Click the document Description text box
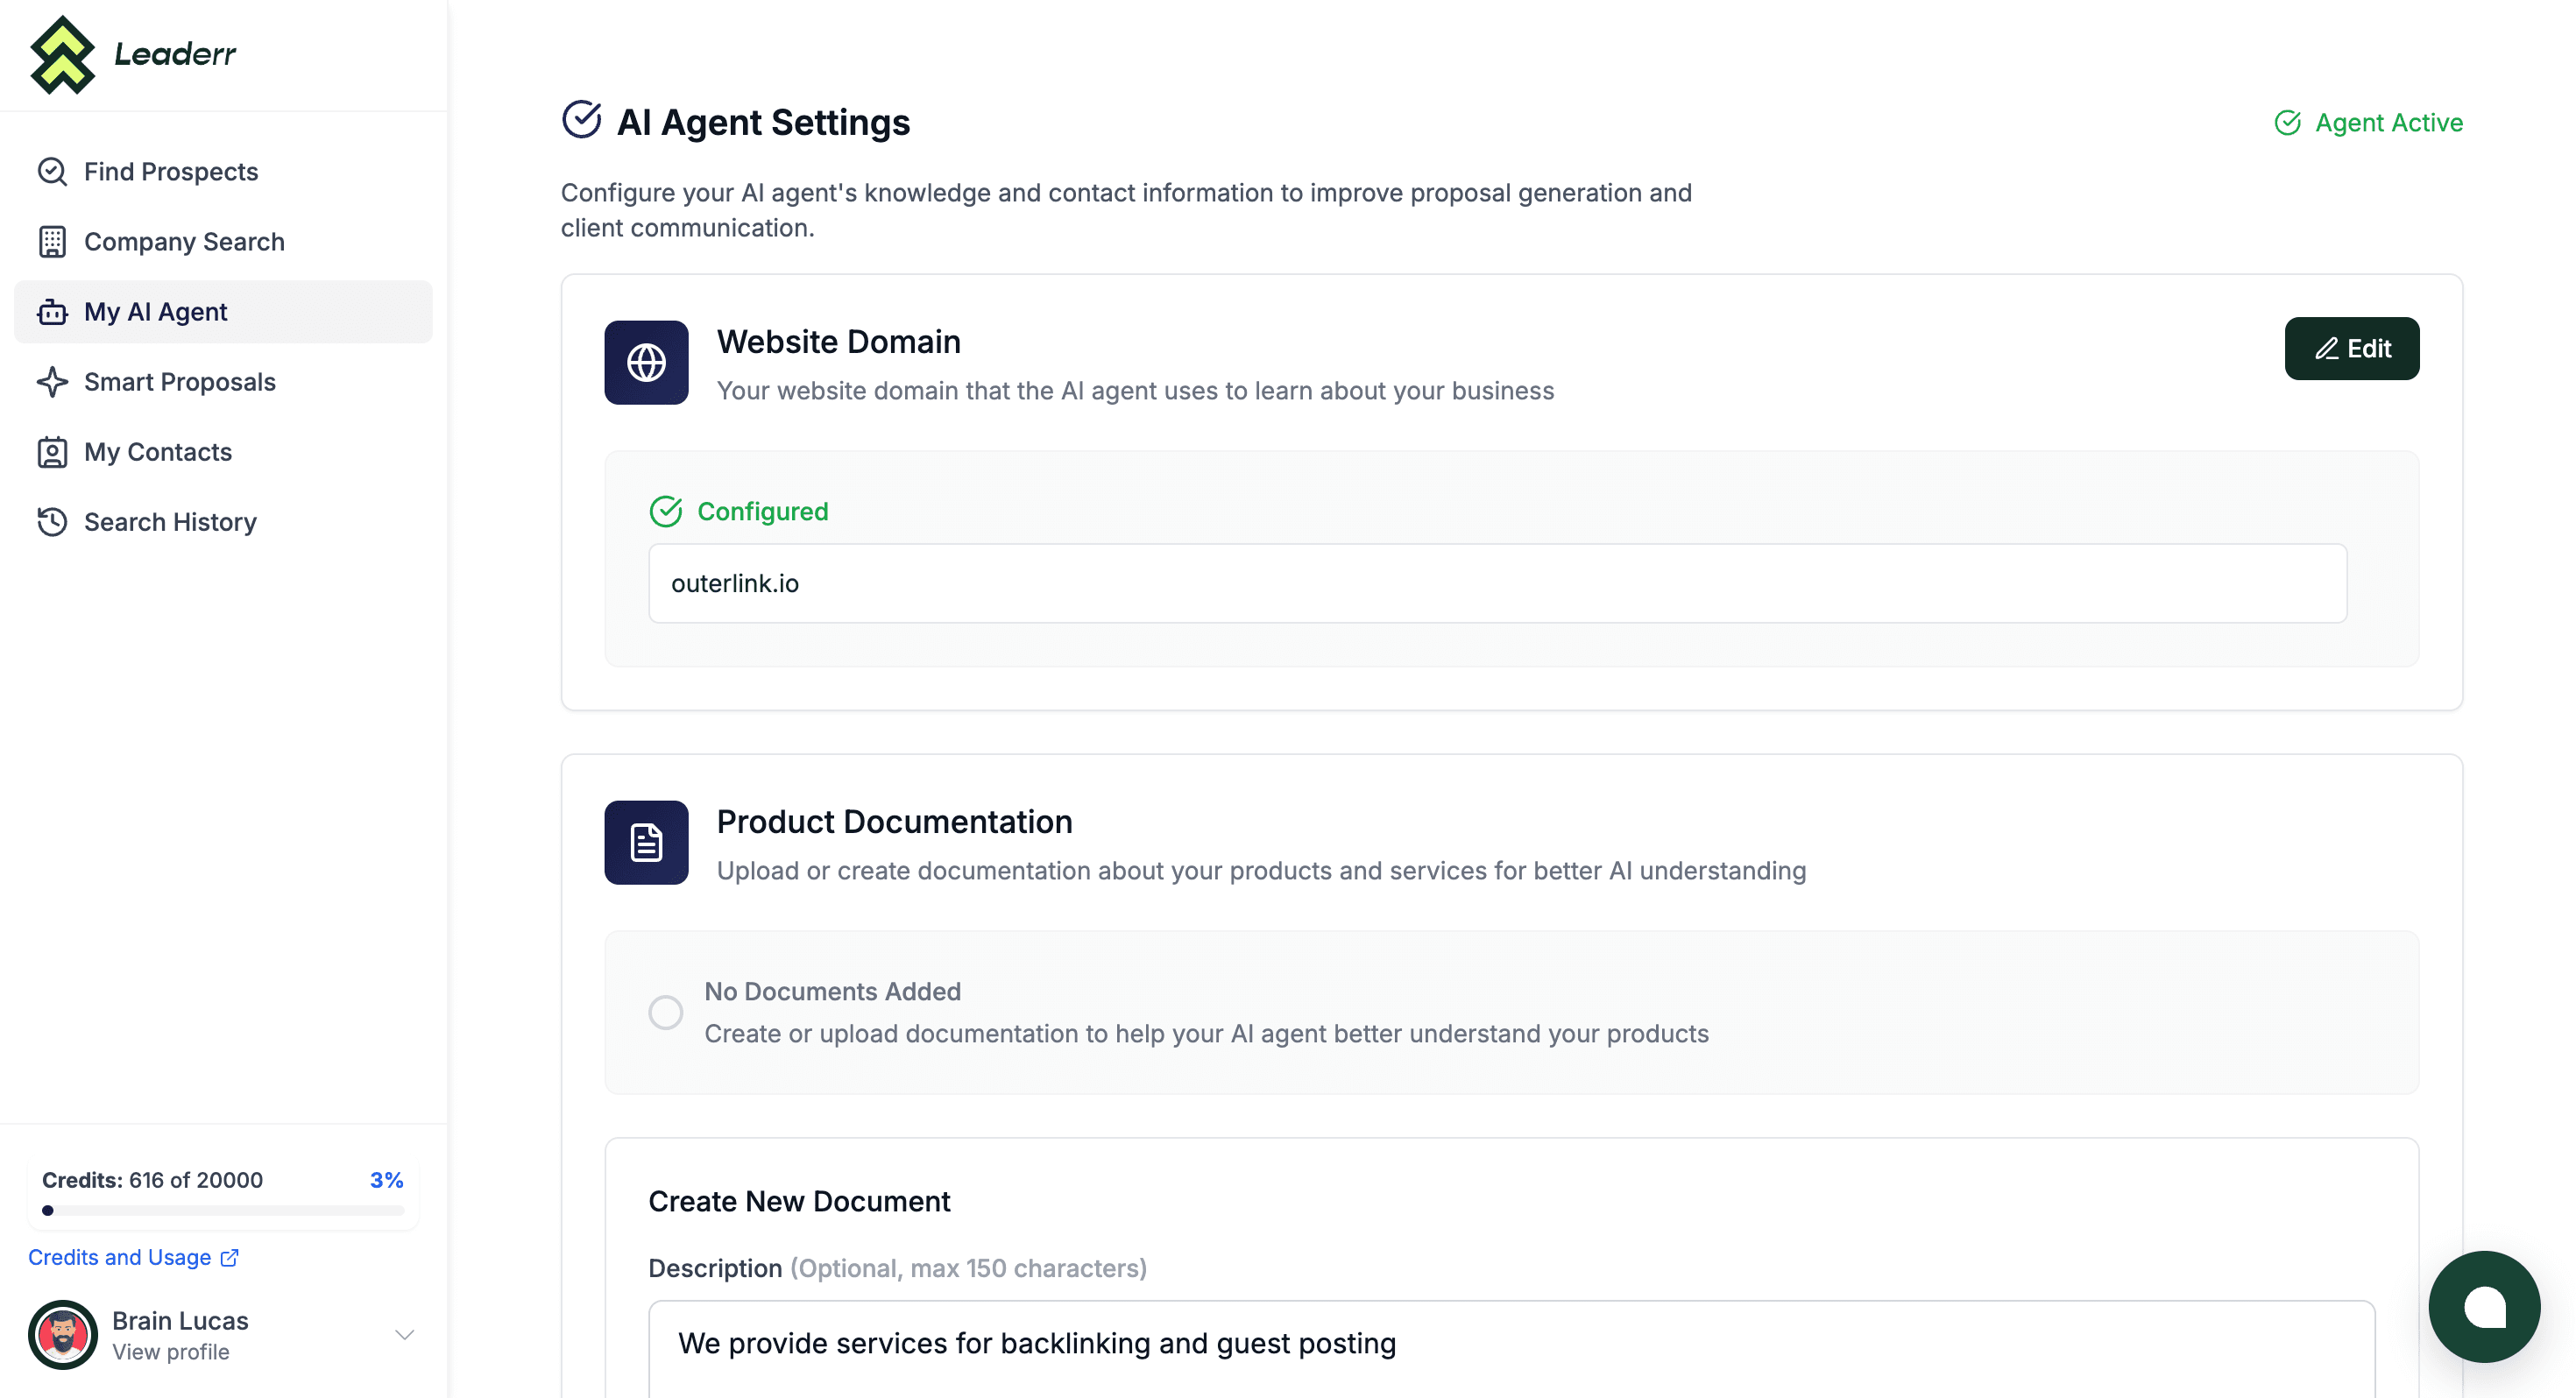 (x=1511, y=1348)
